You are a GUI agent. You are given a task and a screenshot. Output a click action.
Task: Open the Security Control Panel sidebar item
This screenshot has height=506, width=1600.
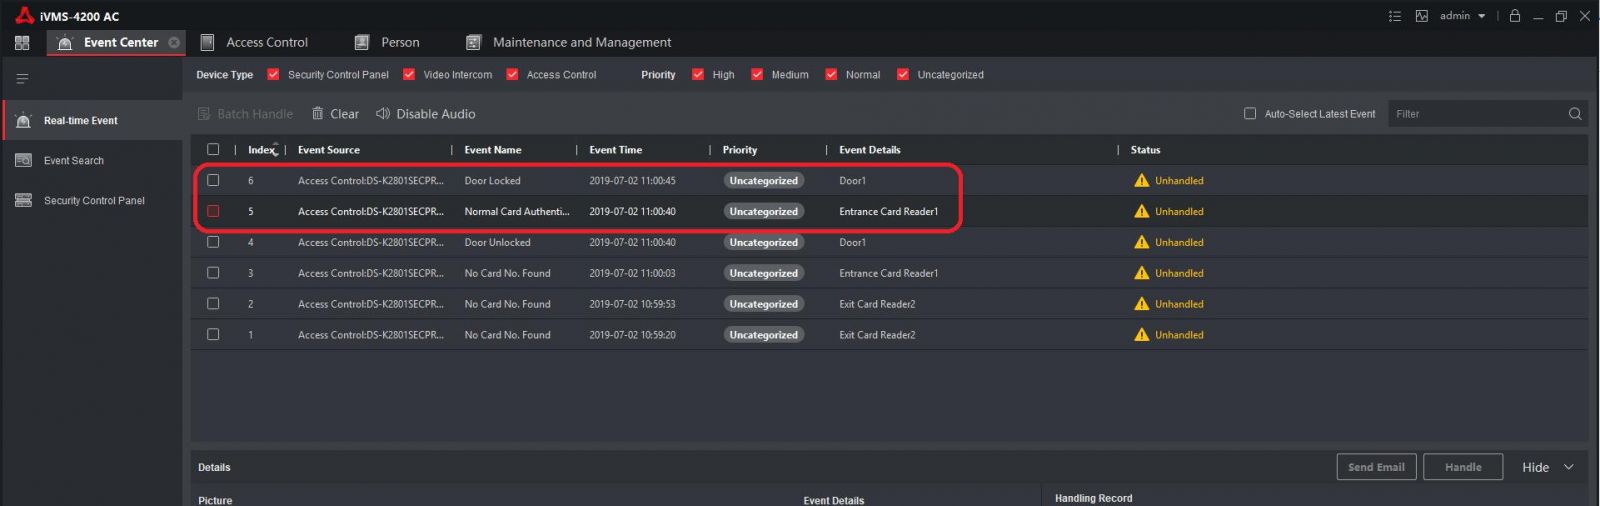[93, 201]
